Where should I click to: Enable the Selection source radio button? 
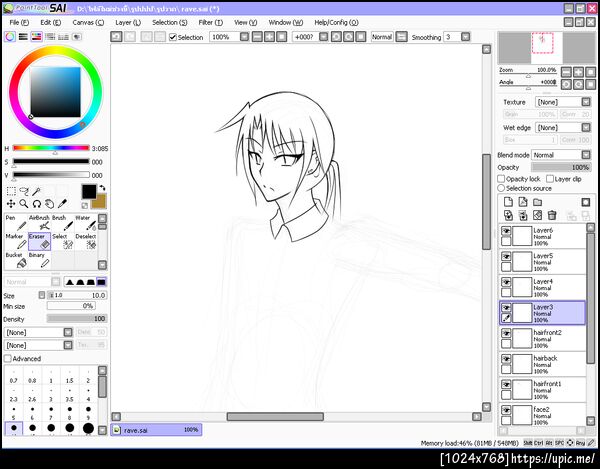(501, 188)
